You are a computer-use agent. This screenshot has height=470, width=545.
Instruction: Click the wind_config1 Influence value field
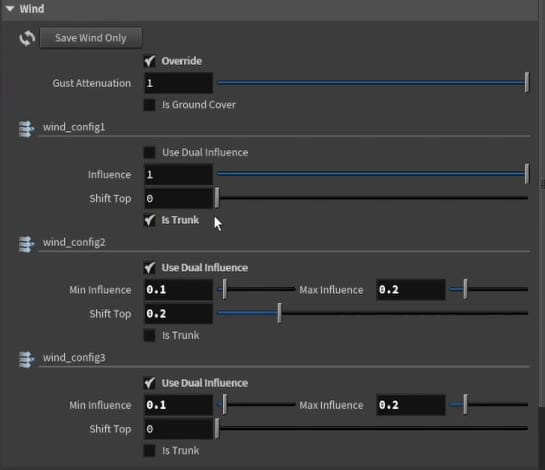(178, 175)
